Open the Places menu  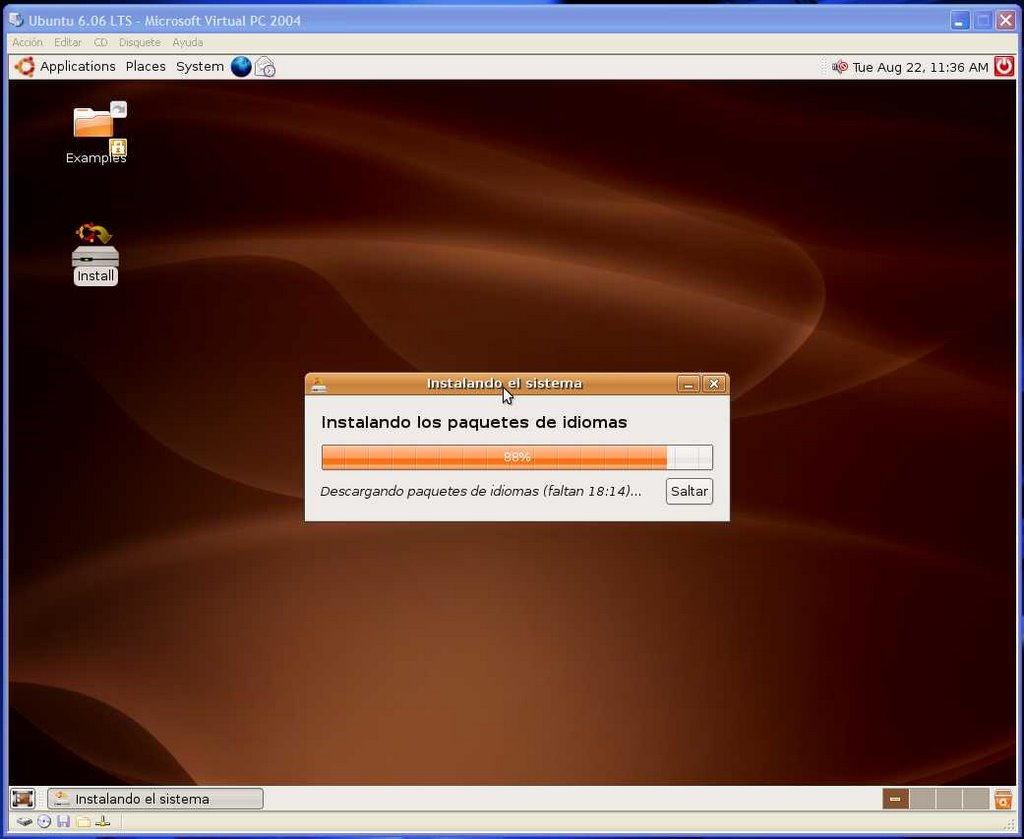[146, 67]
